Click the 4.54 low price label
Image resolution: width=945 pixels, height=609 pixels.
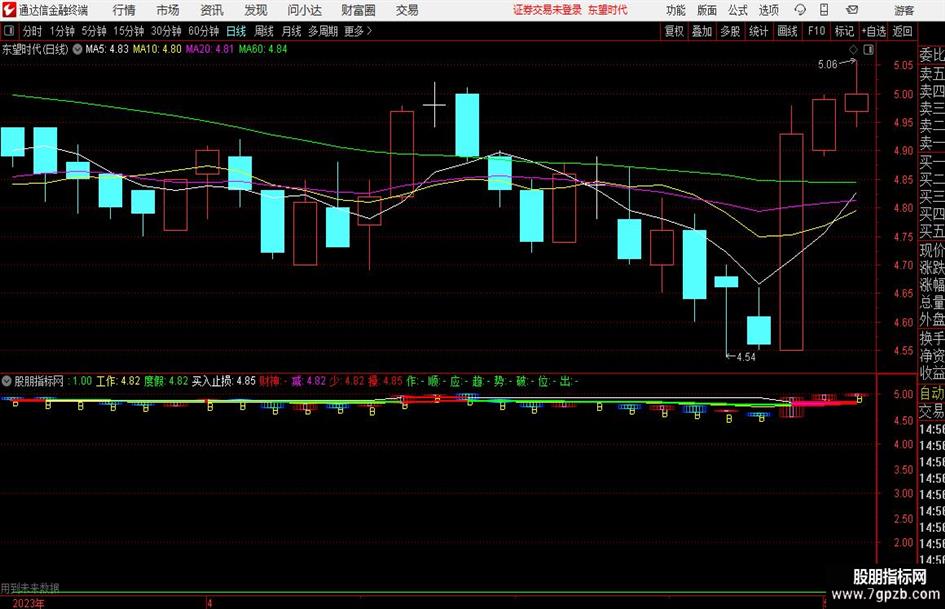tap(746, 357)
